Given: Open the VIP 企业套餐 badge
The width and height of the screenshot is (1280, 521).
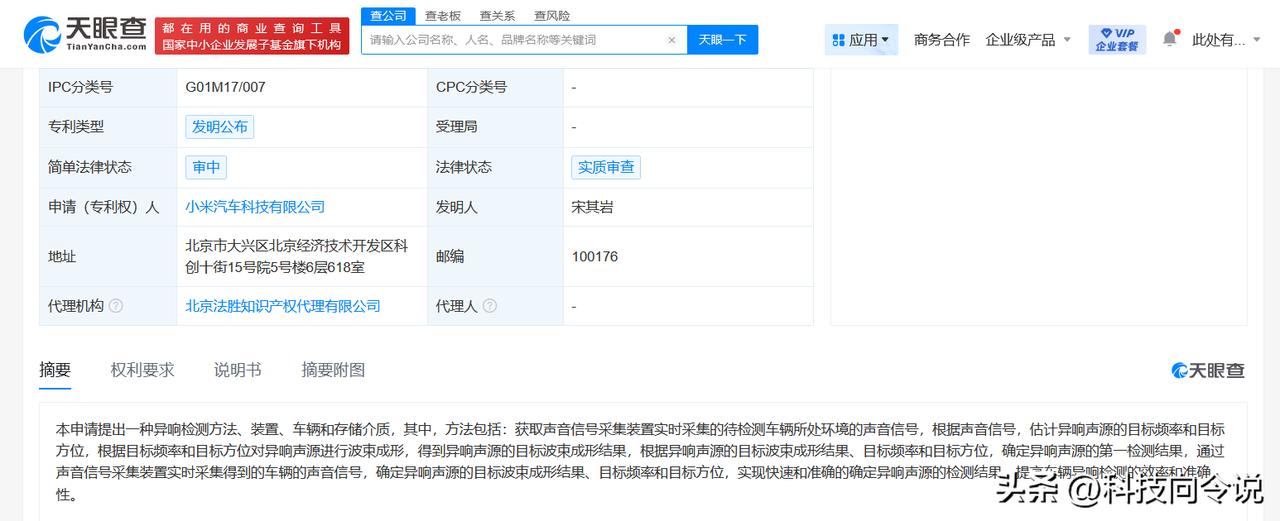Looking at the screenshot, I should pos(1117,40).
